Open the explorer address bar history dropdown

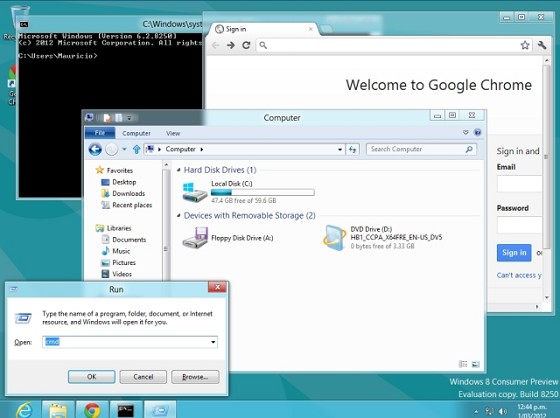(x=340, y=149)
